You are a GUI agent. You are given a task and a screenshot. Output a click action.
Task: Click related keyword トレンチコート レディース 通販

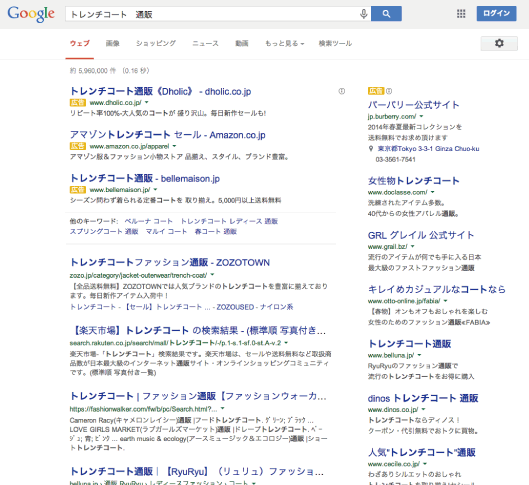pos(229,221)
